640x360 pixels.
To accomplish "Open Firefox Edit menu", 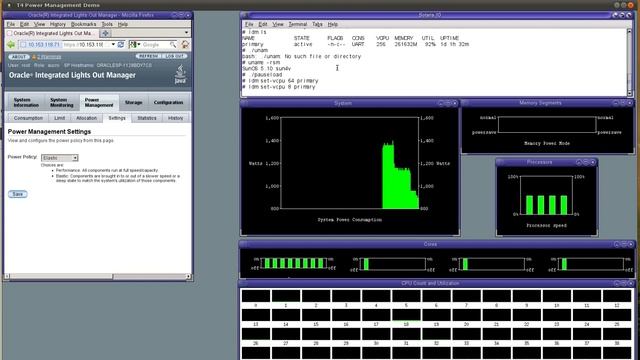I will 24,24.
